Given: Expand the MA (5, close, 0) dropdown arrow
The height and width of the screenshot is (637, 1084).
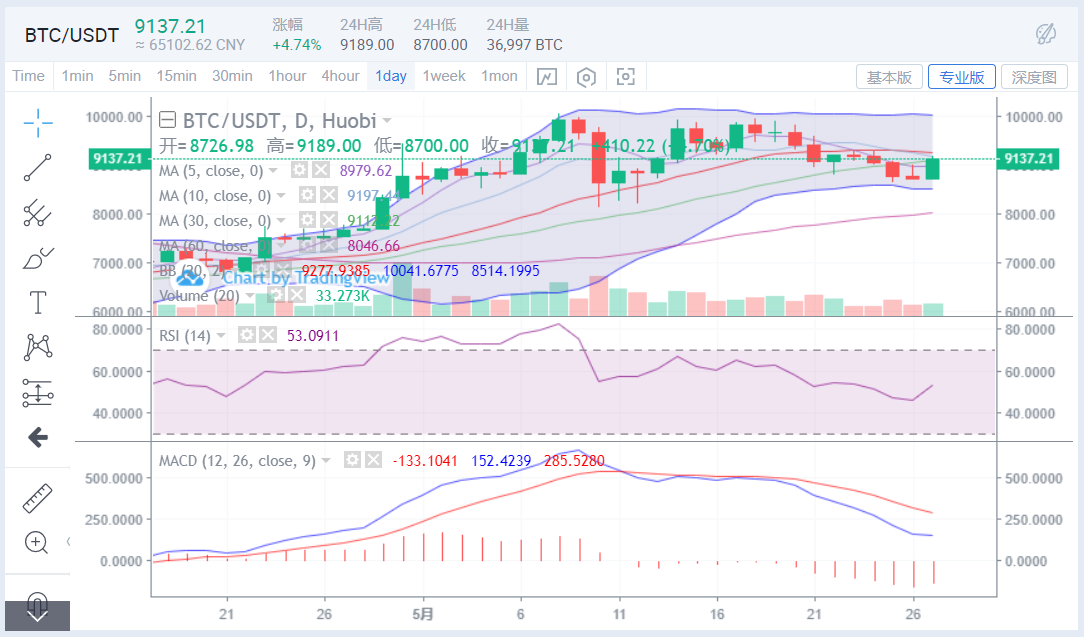Looking at the screenshot, I should [x=273, y=171].
